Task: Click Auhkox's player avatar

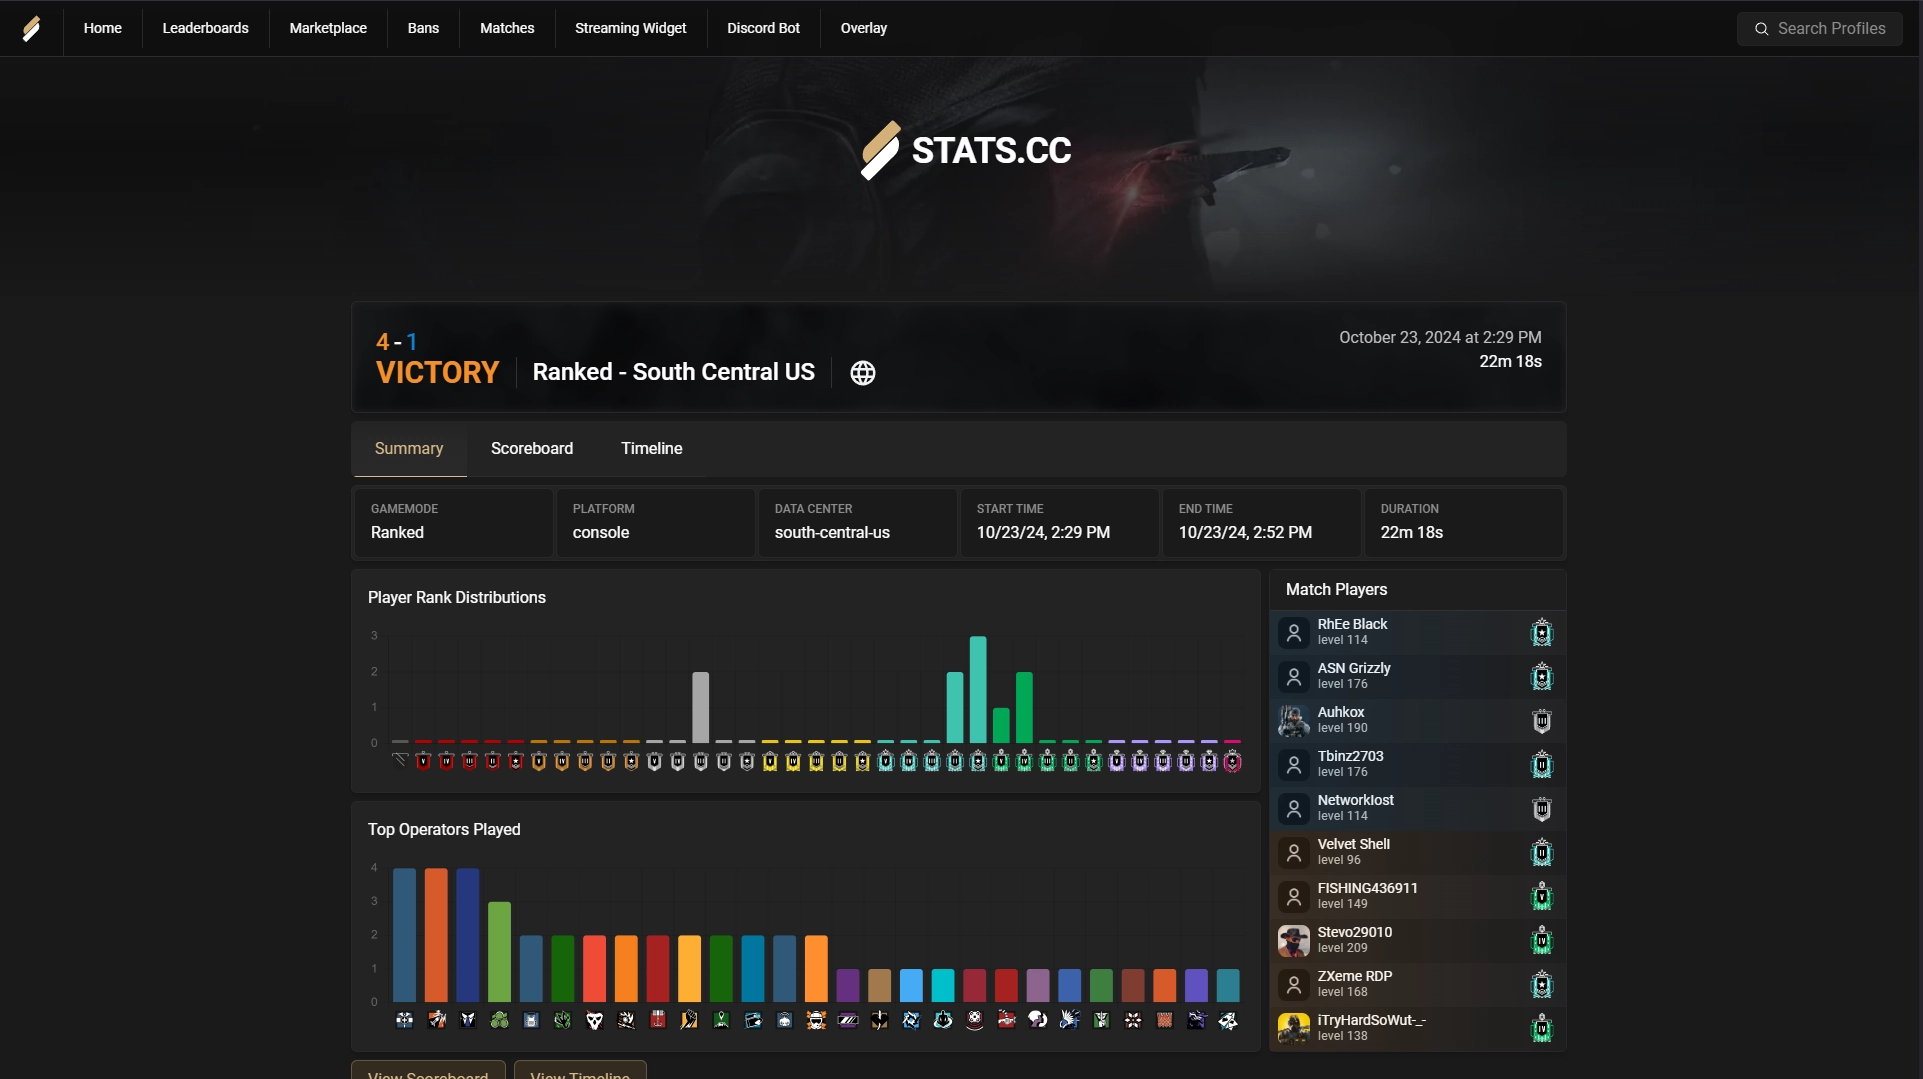Action: [1293, 720]
